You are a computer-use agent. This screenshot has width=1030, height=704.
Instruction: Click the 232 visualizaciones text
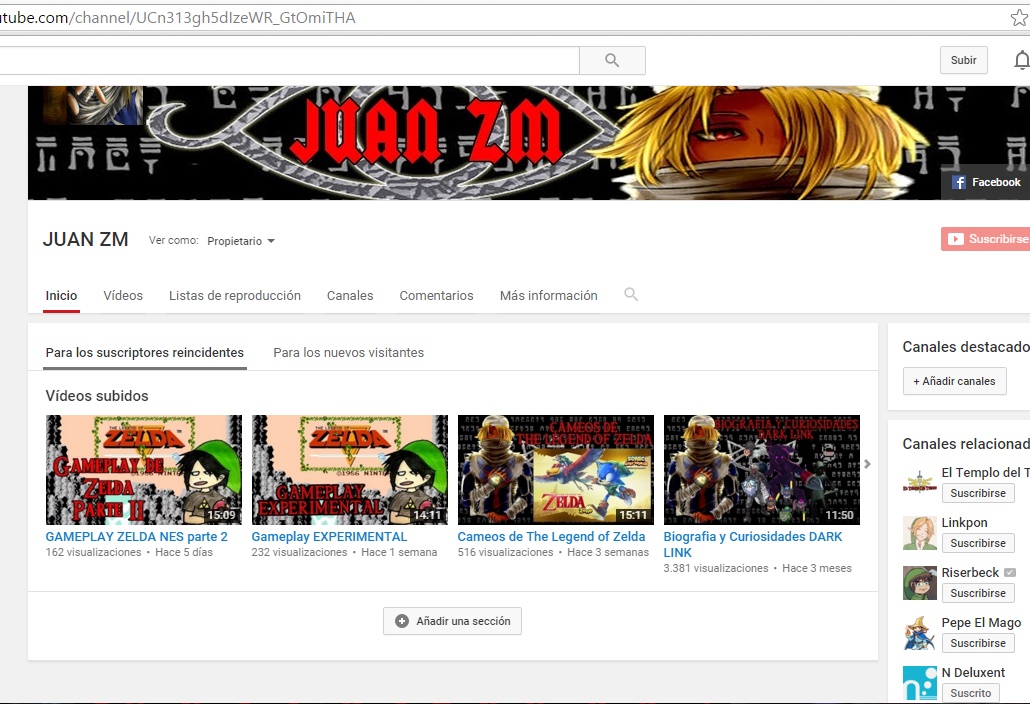pos(299,552)
